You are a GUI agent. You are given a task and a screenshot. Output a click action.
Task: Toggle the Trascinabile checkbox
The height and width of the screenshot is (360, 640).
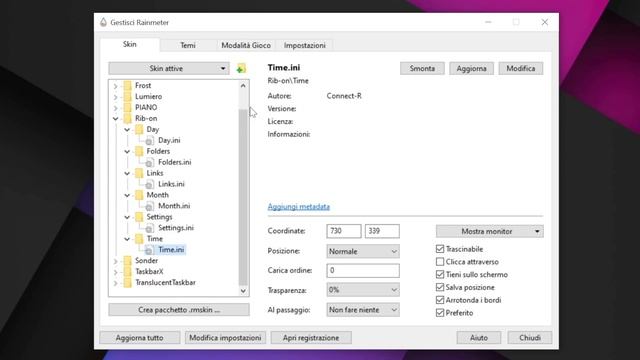(440, 249)
